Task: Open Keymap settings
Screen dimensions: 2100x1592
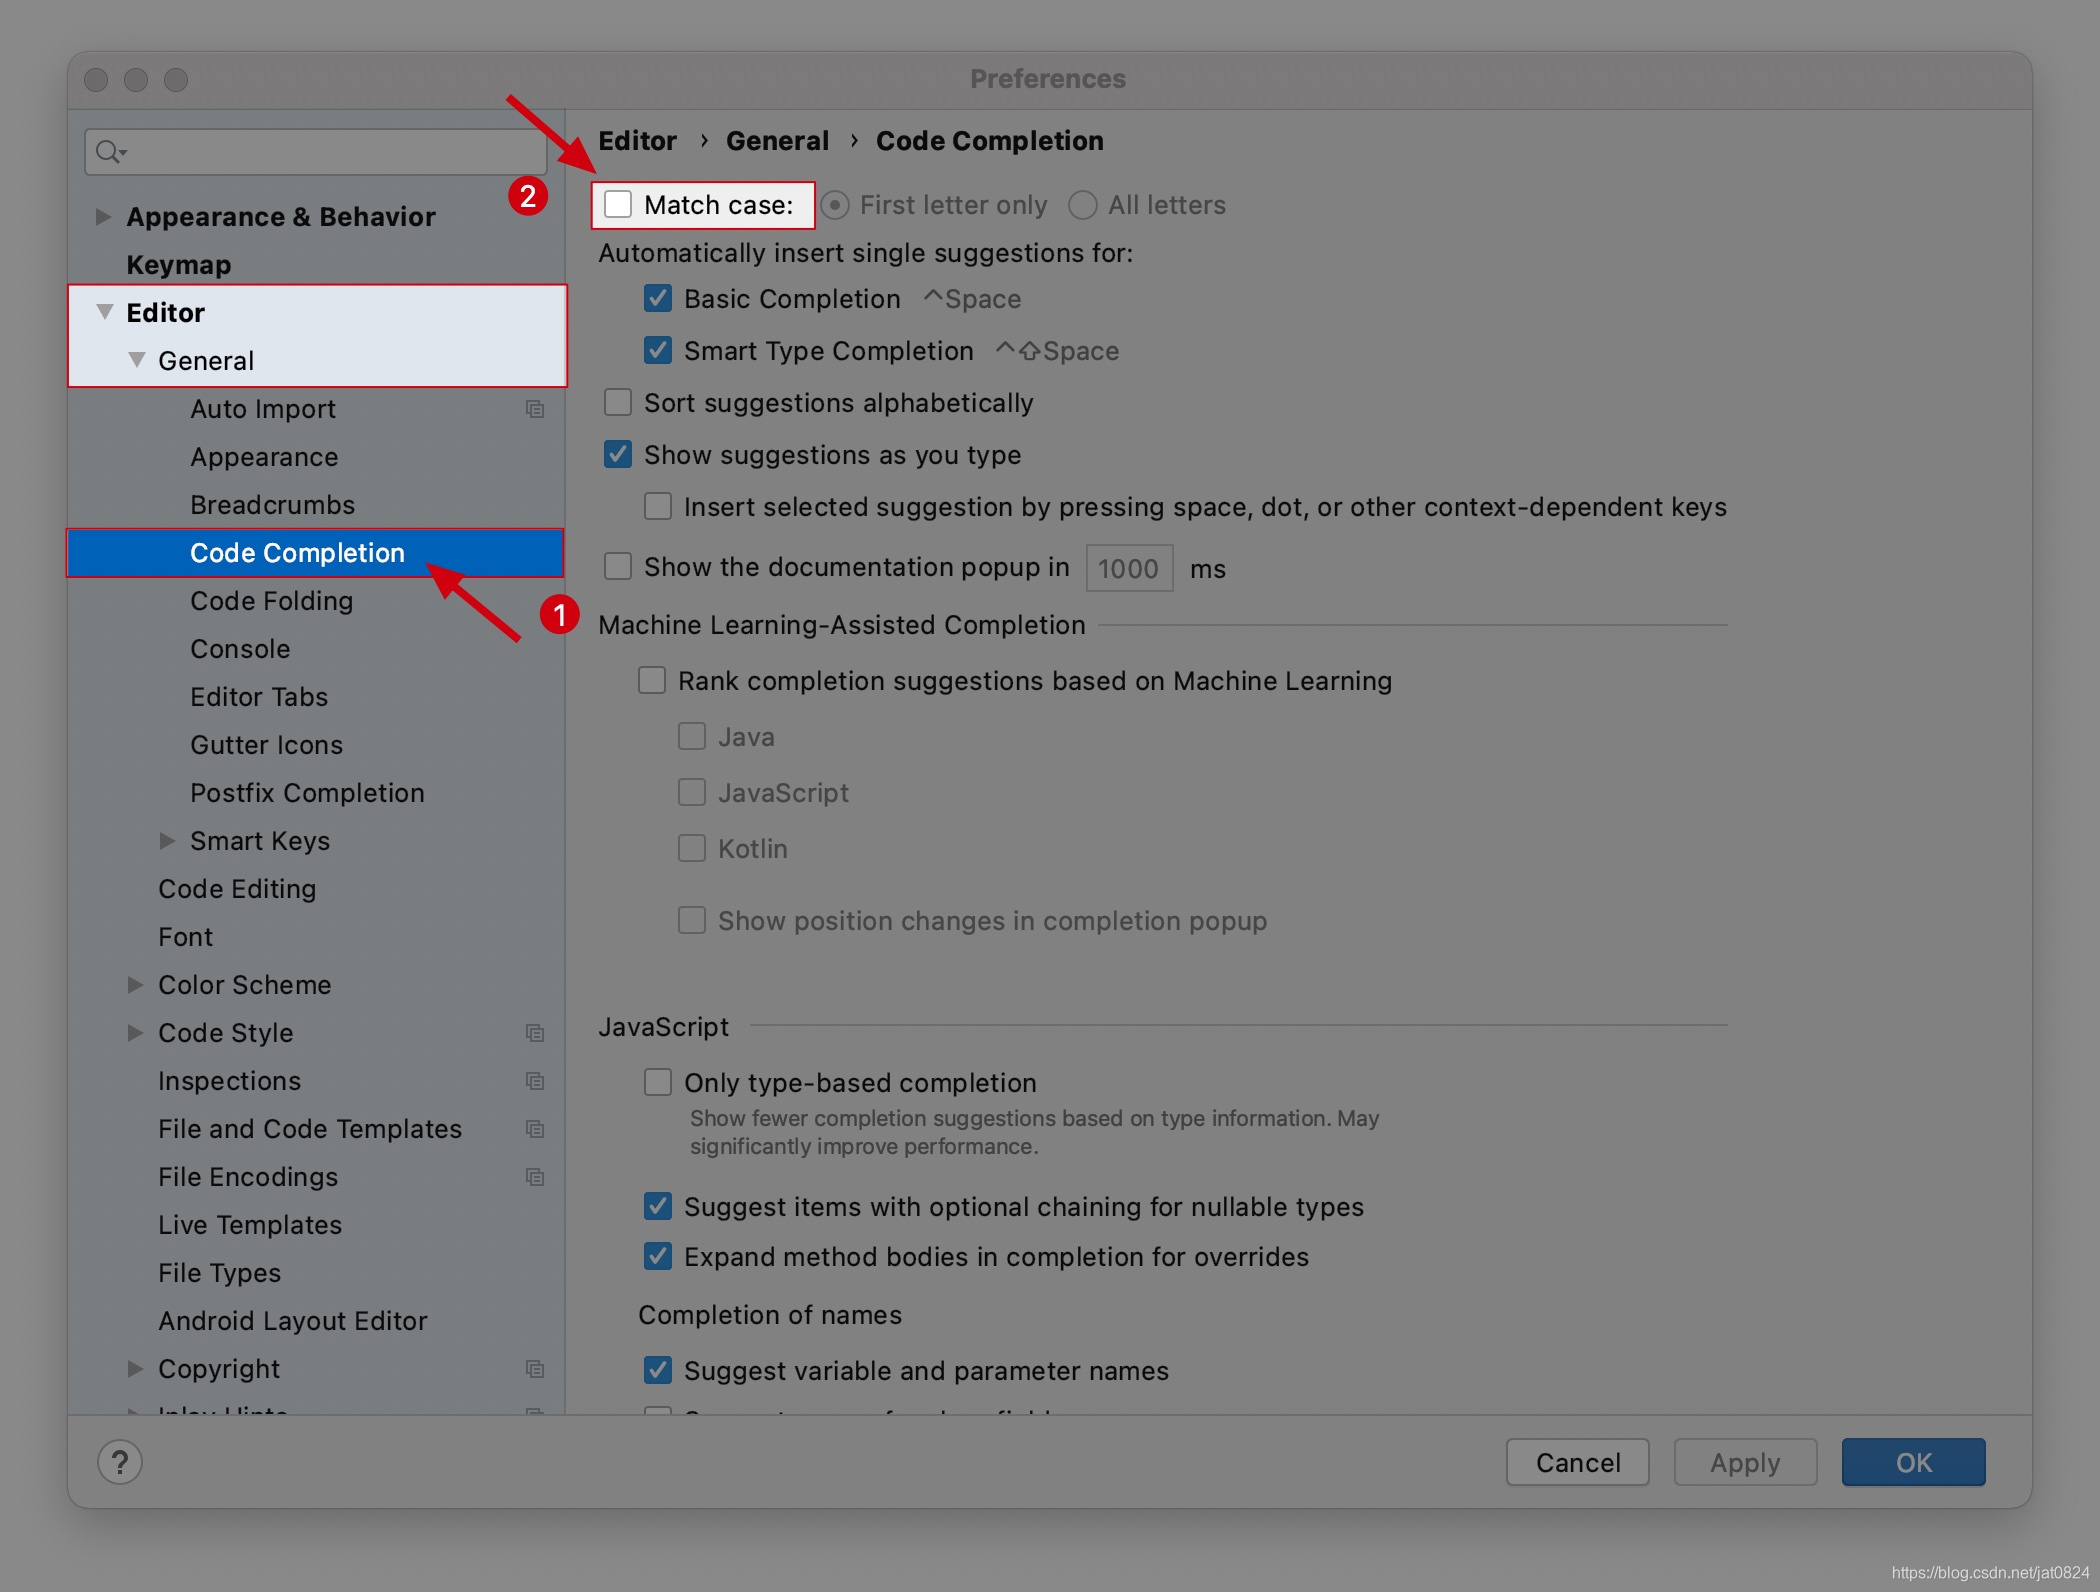Action: click(179, 265)
